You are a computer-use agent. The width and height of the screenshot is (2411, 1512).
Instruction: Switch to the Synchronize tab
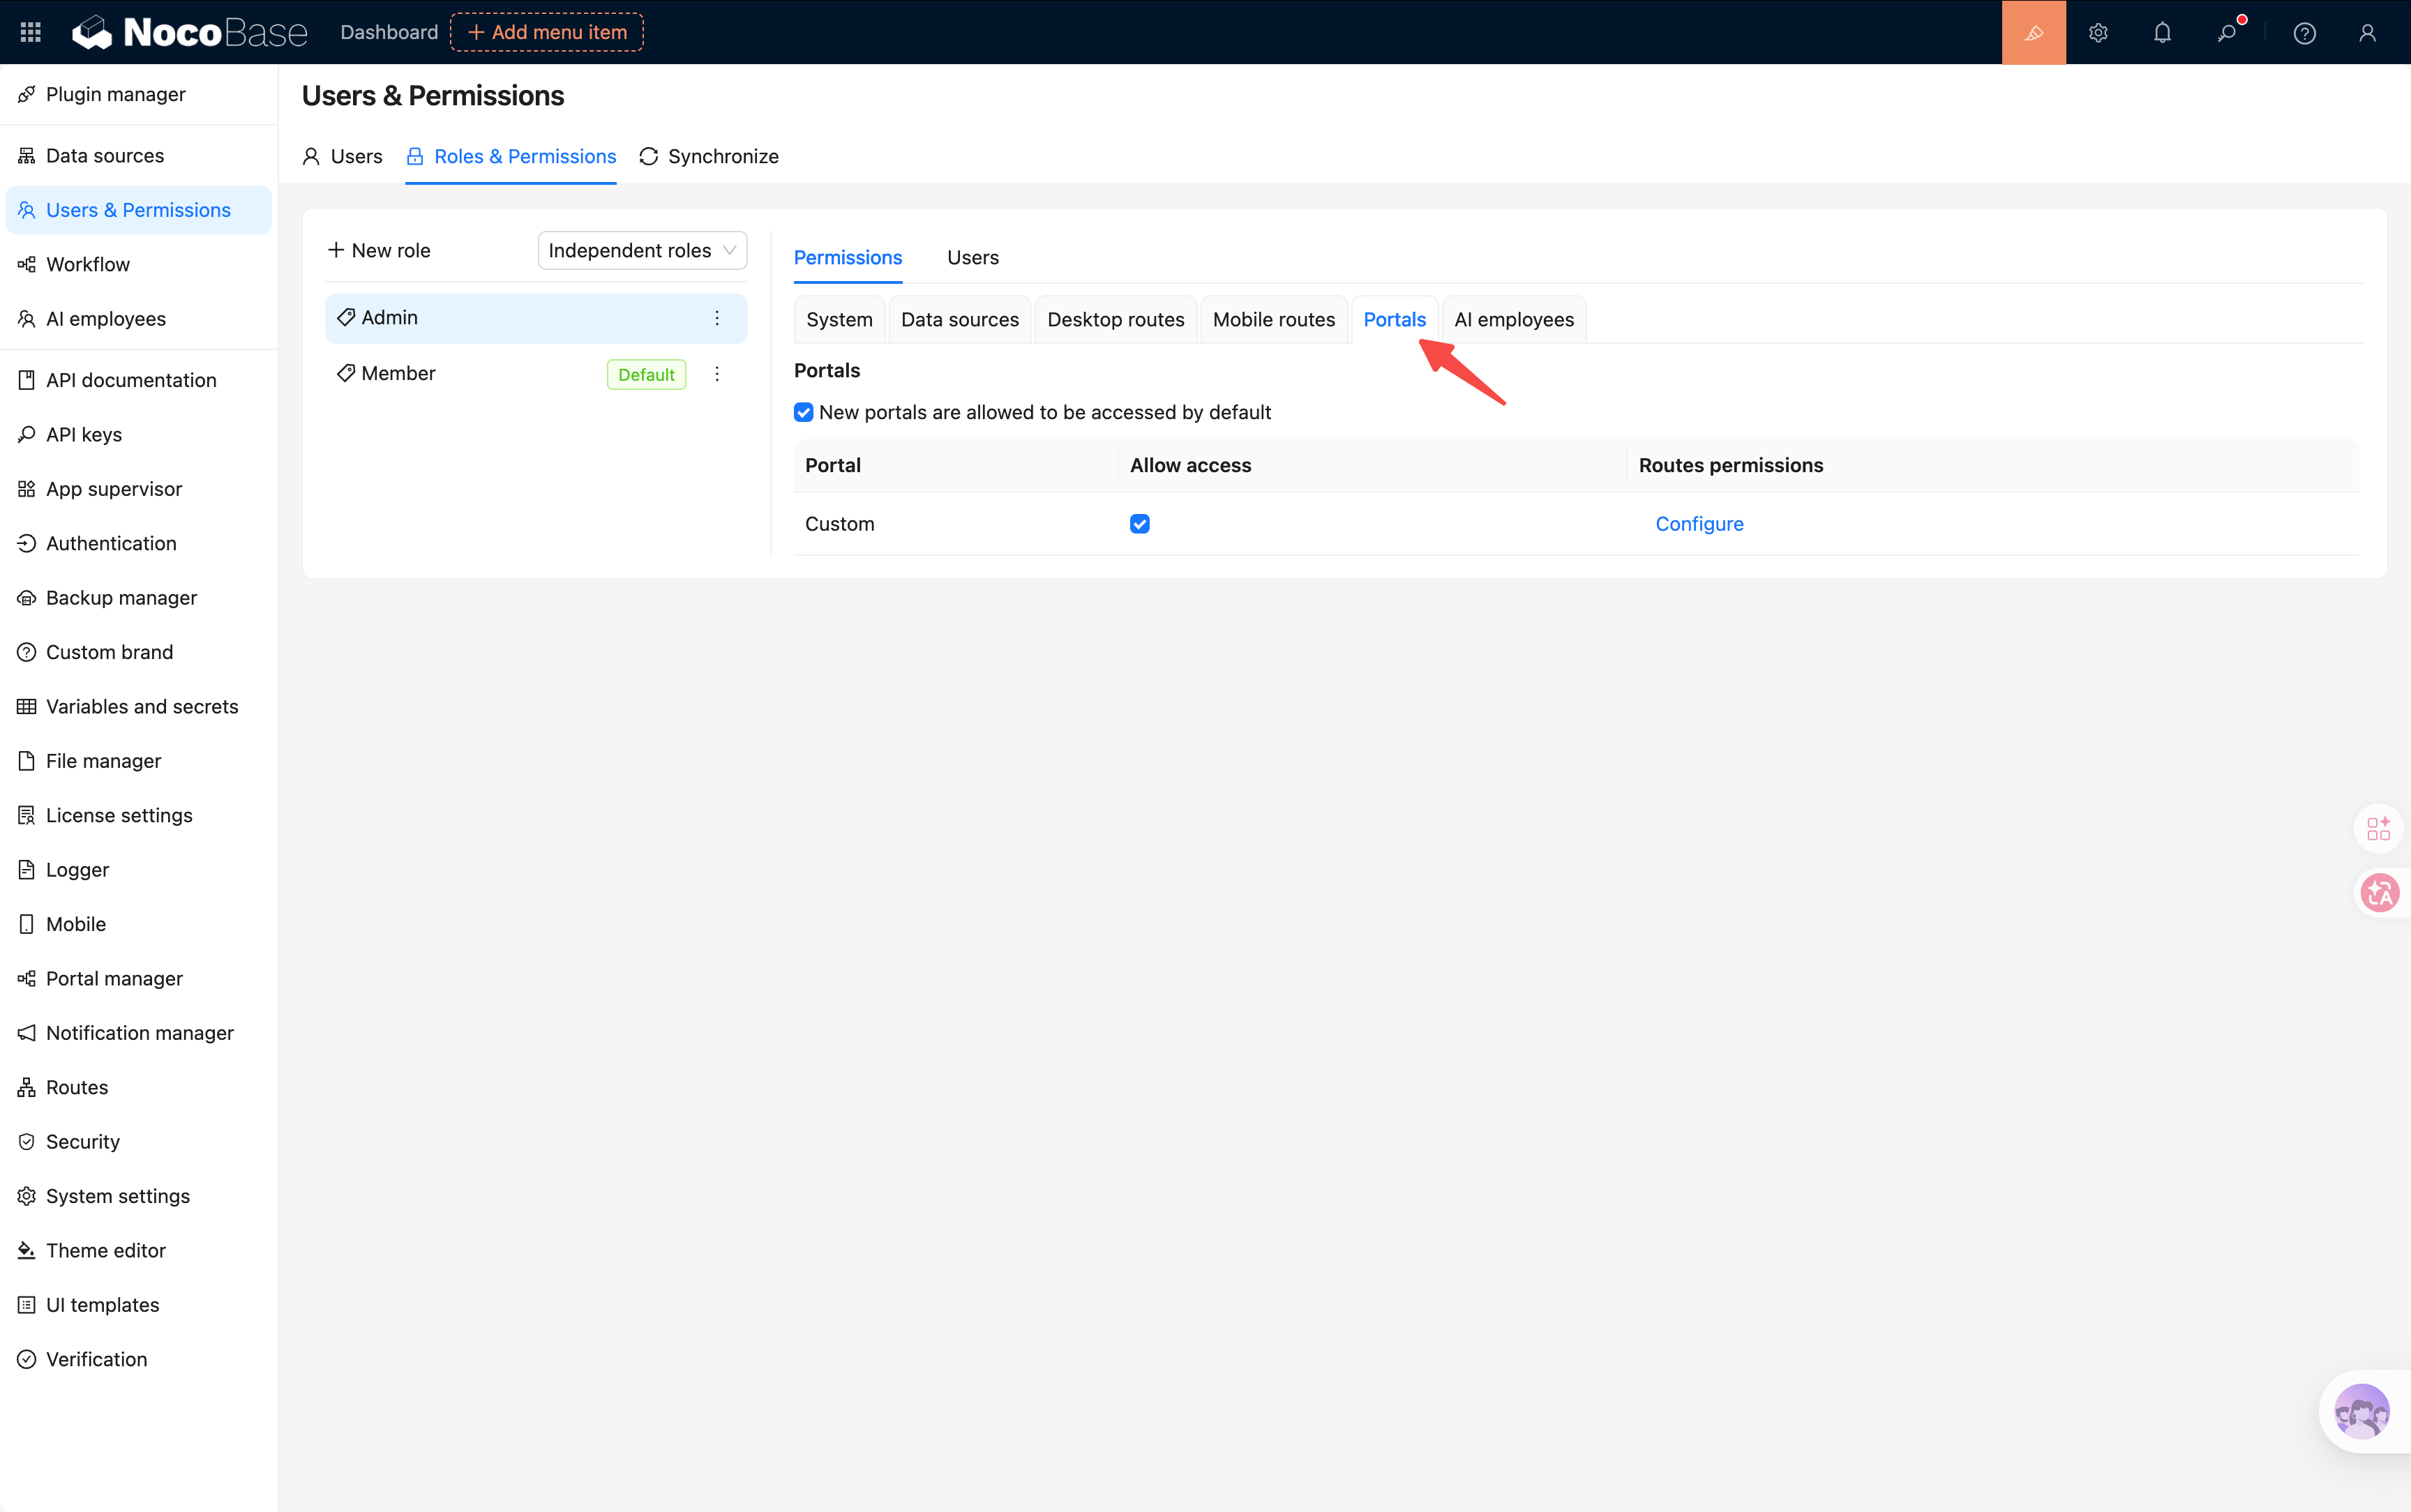click(709, 156)
